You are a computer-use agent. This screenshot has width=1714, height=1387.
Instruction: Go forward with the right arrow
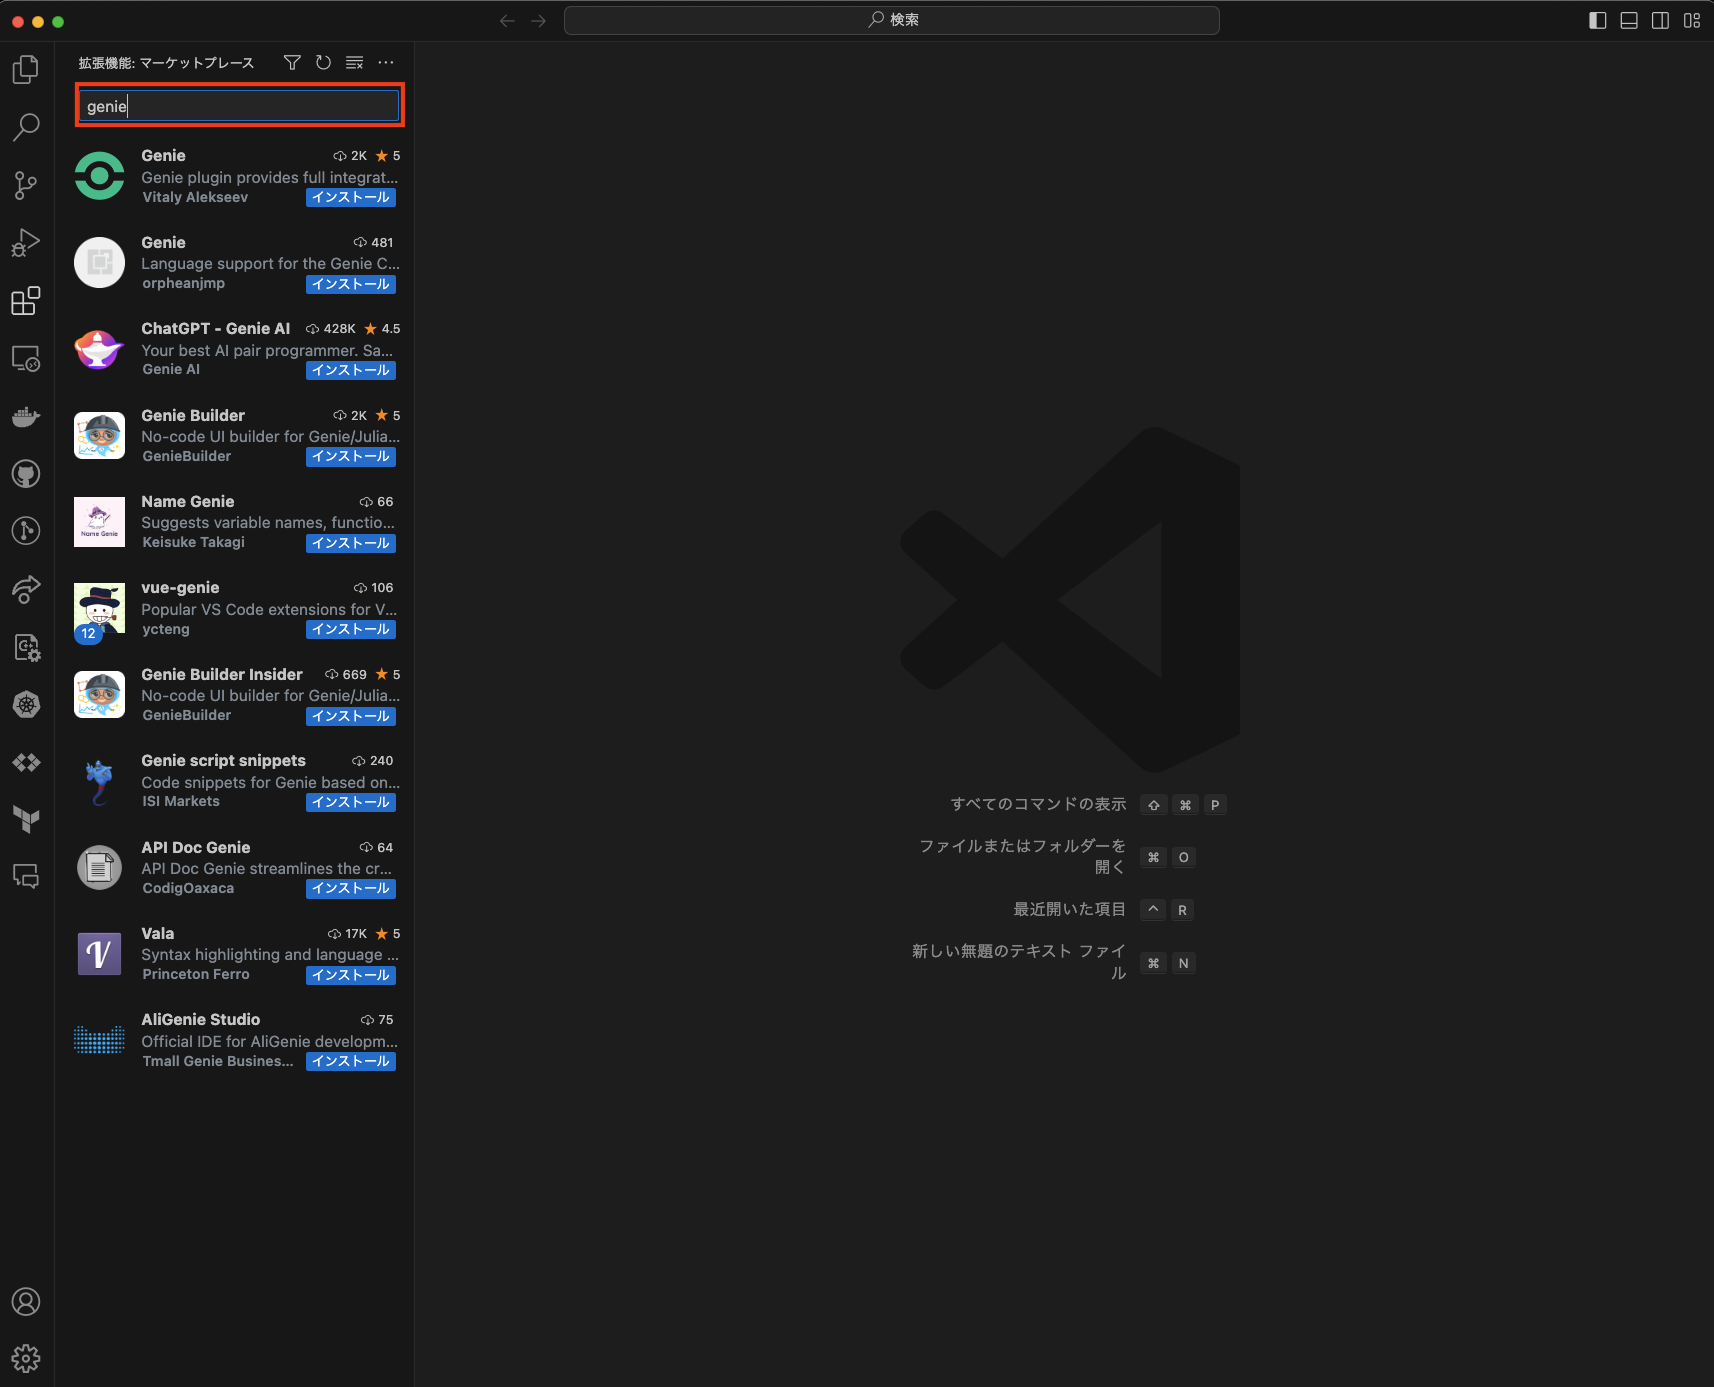538,21
